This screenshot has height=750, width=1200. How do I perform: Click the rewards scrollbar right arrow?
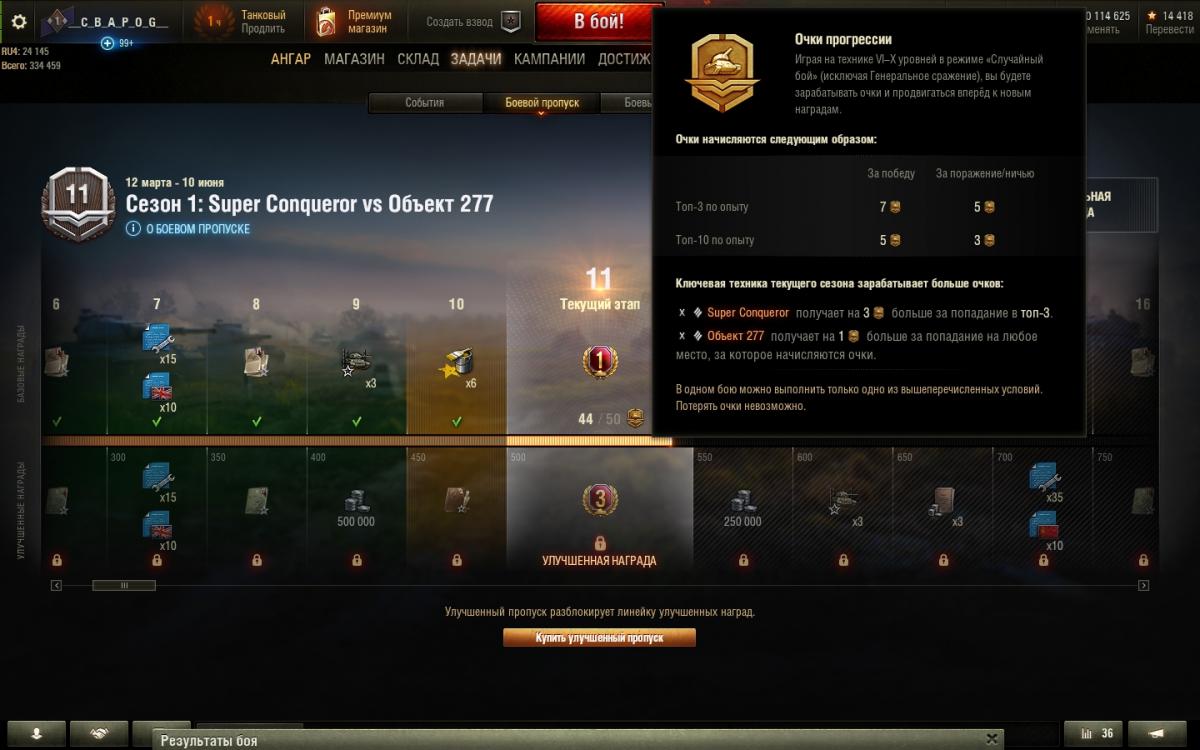pos(1144,585)
